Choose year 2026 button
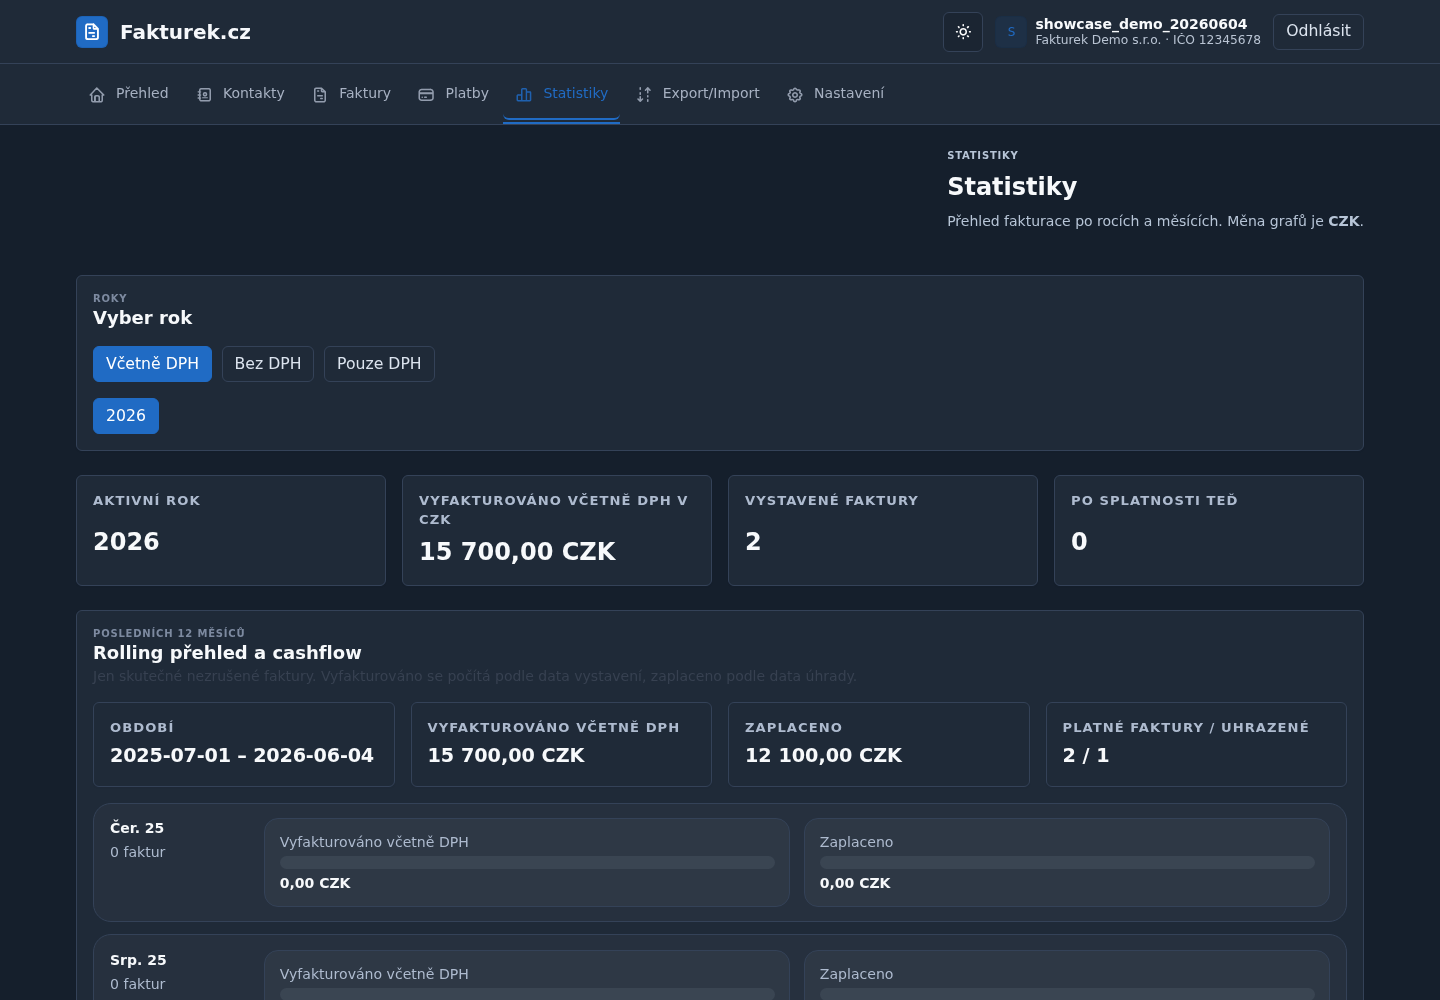Viewport: 1440px width, 1000px height. pyautogui.click(x=126, y=416)
